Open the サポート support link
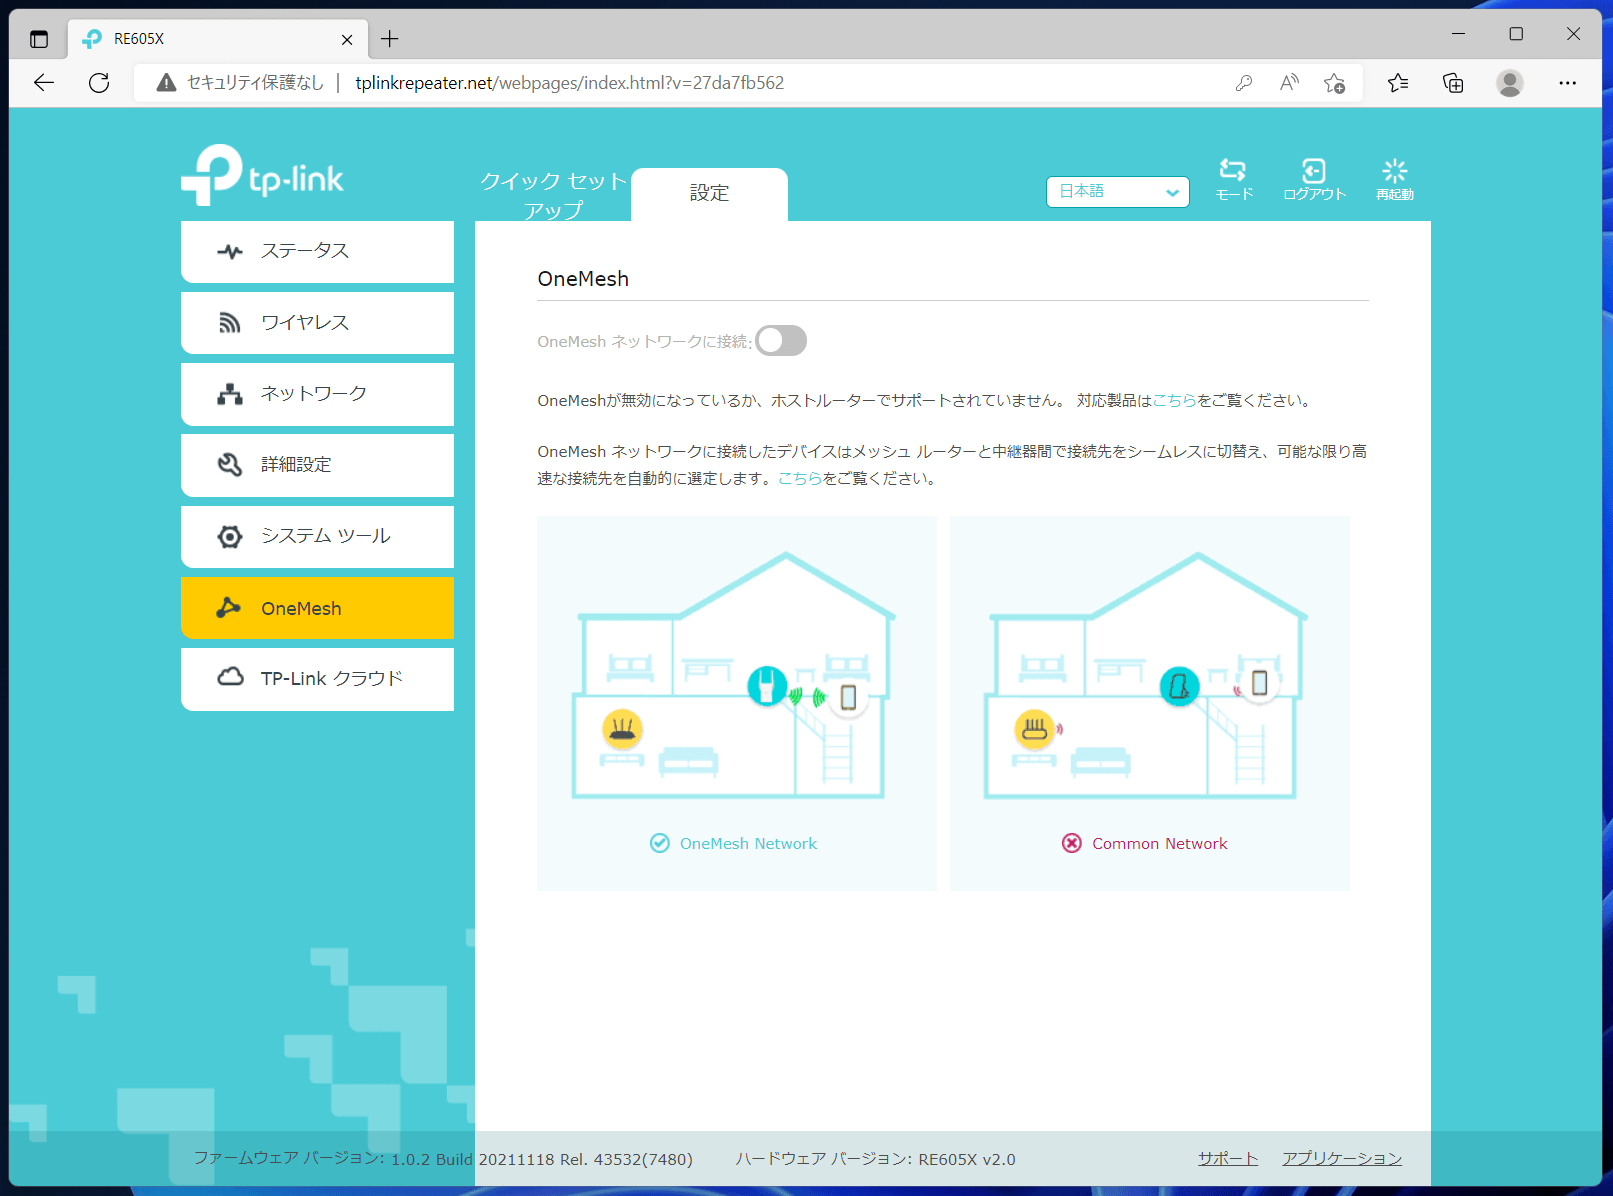This screenshot has height=1196, width=1613. [x=1228, y=1159]
